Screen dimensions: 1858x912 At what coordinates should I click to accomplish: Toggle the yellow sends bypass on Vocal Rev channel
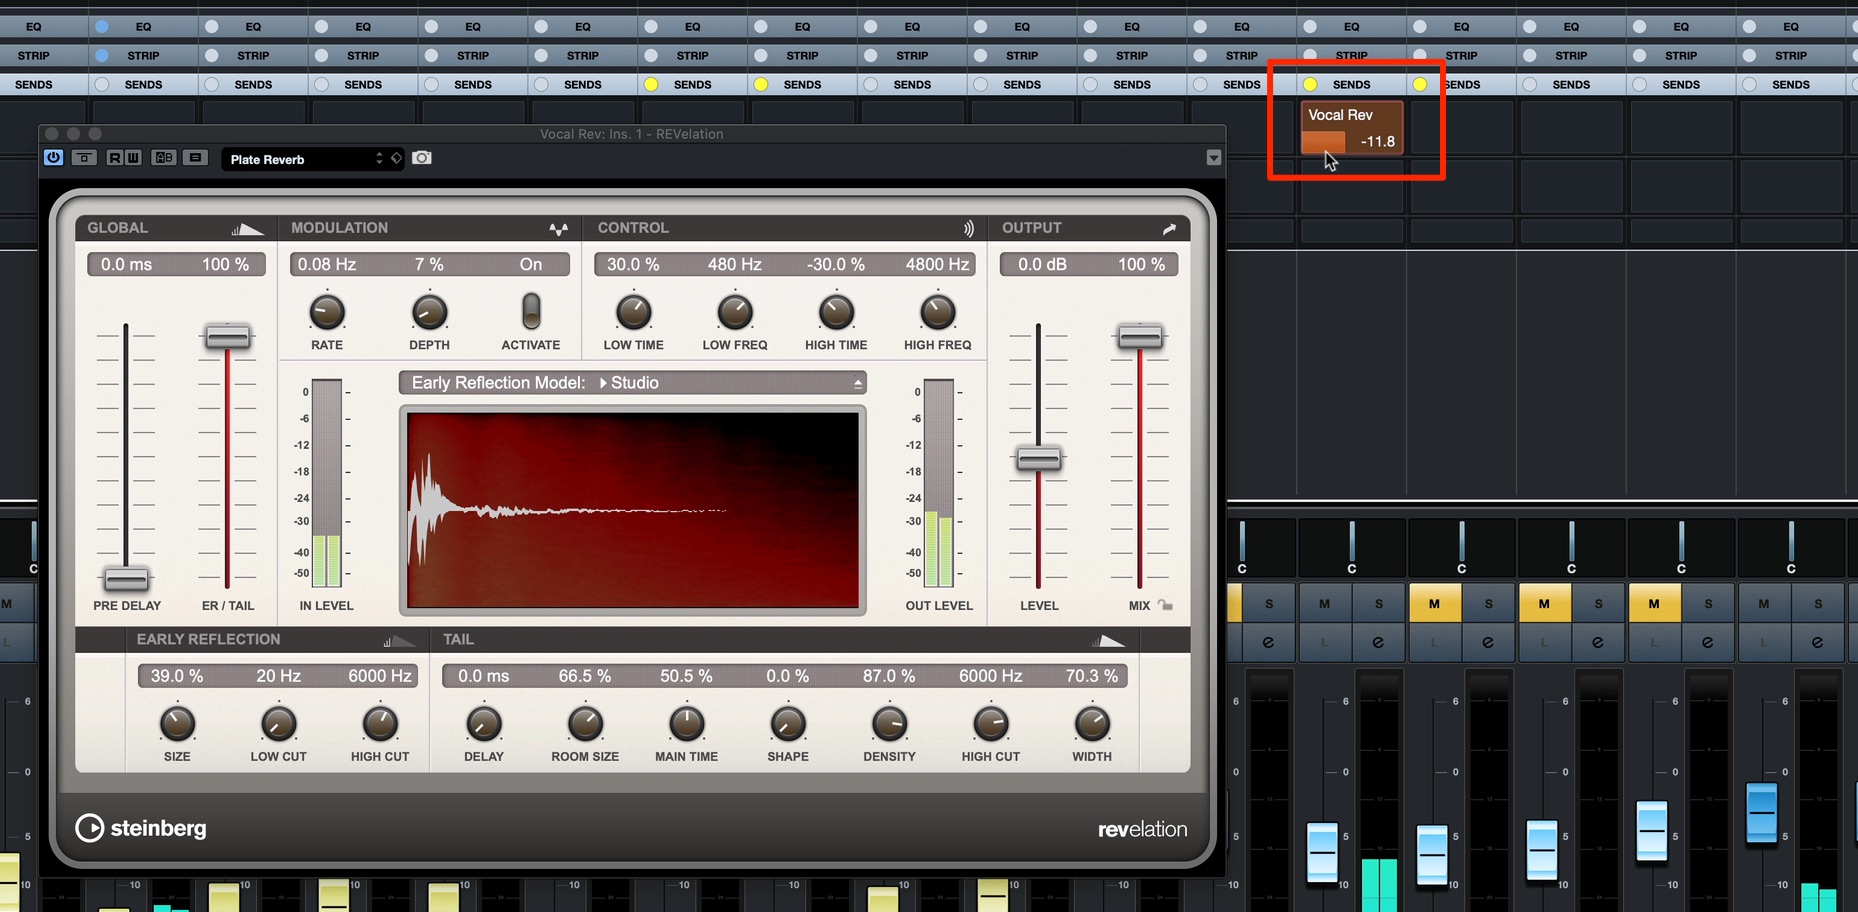pyautogui.click(x=1310, y=84)
